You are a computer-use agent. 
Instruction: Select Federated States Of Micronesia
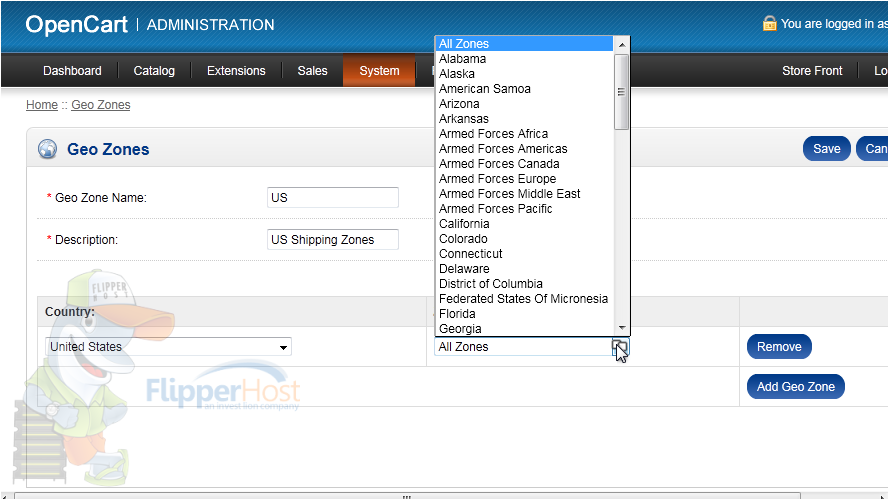pos(524,299)
